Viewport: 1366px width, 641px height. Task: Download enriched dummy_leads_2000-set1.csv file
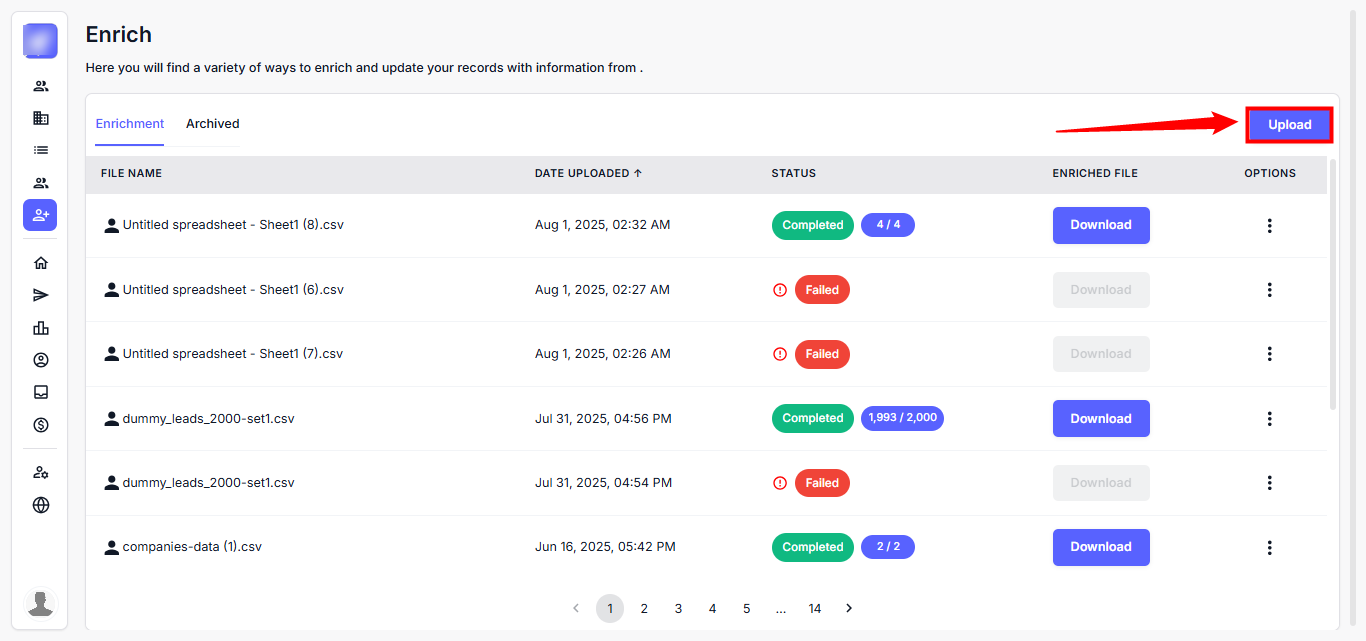[1100, 418]
